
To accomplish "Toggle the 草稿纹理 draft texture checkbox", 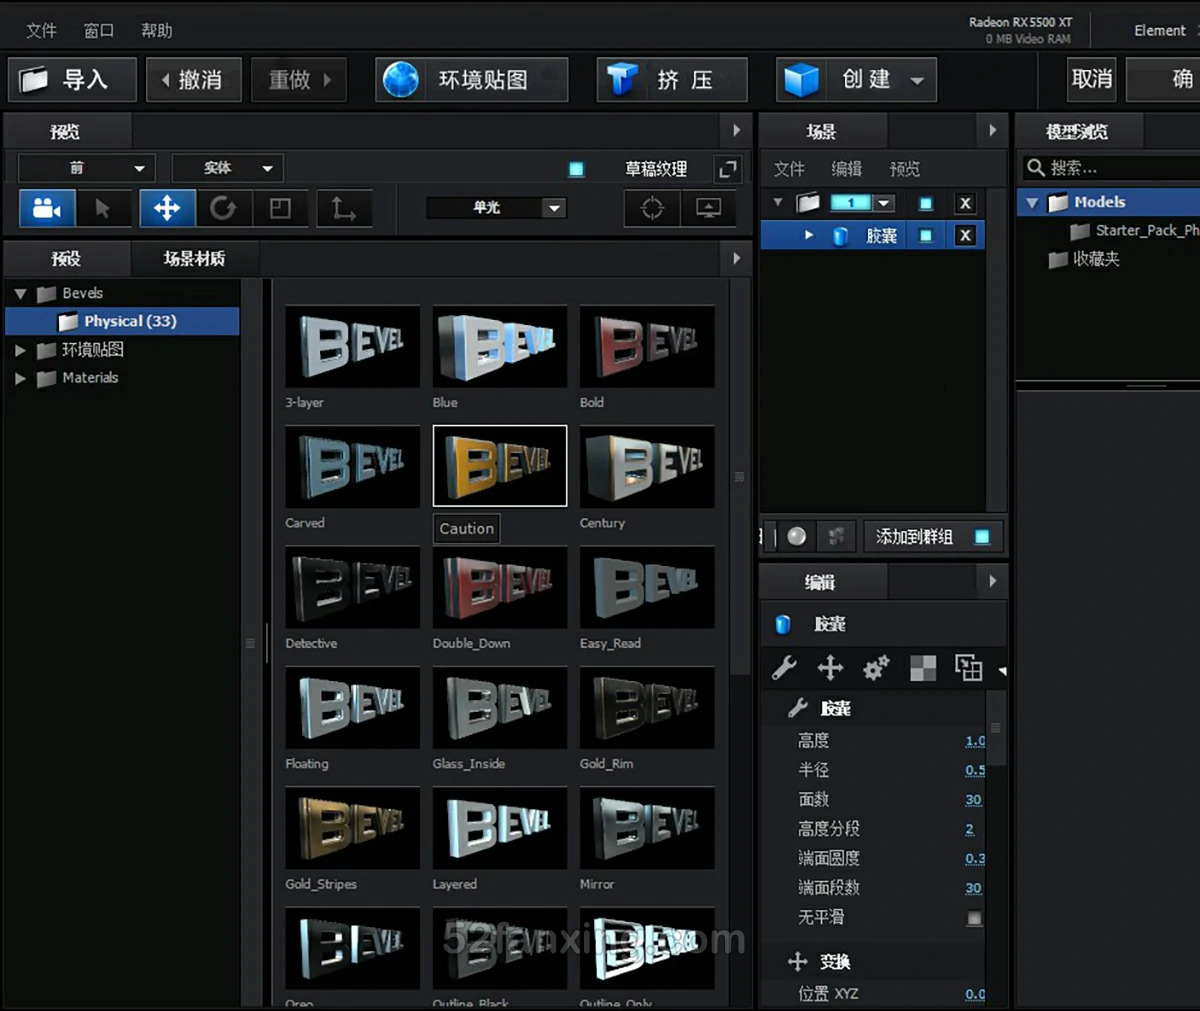I will point(576,169).
